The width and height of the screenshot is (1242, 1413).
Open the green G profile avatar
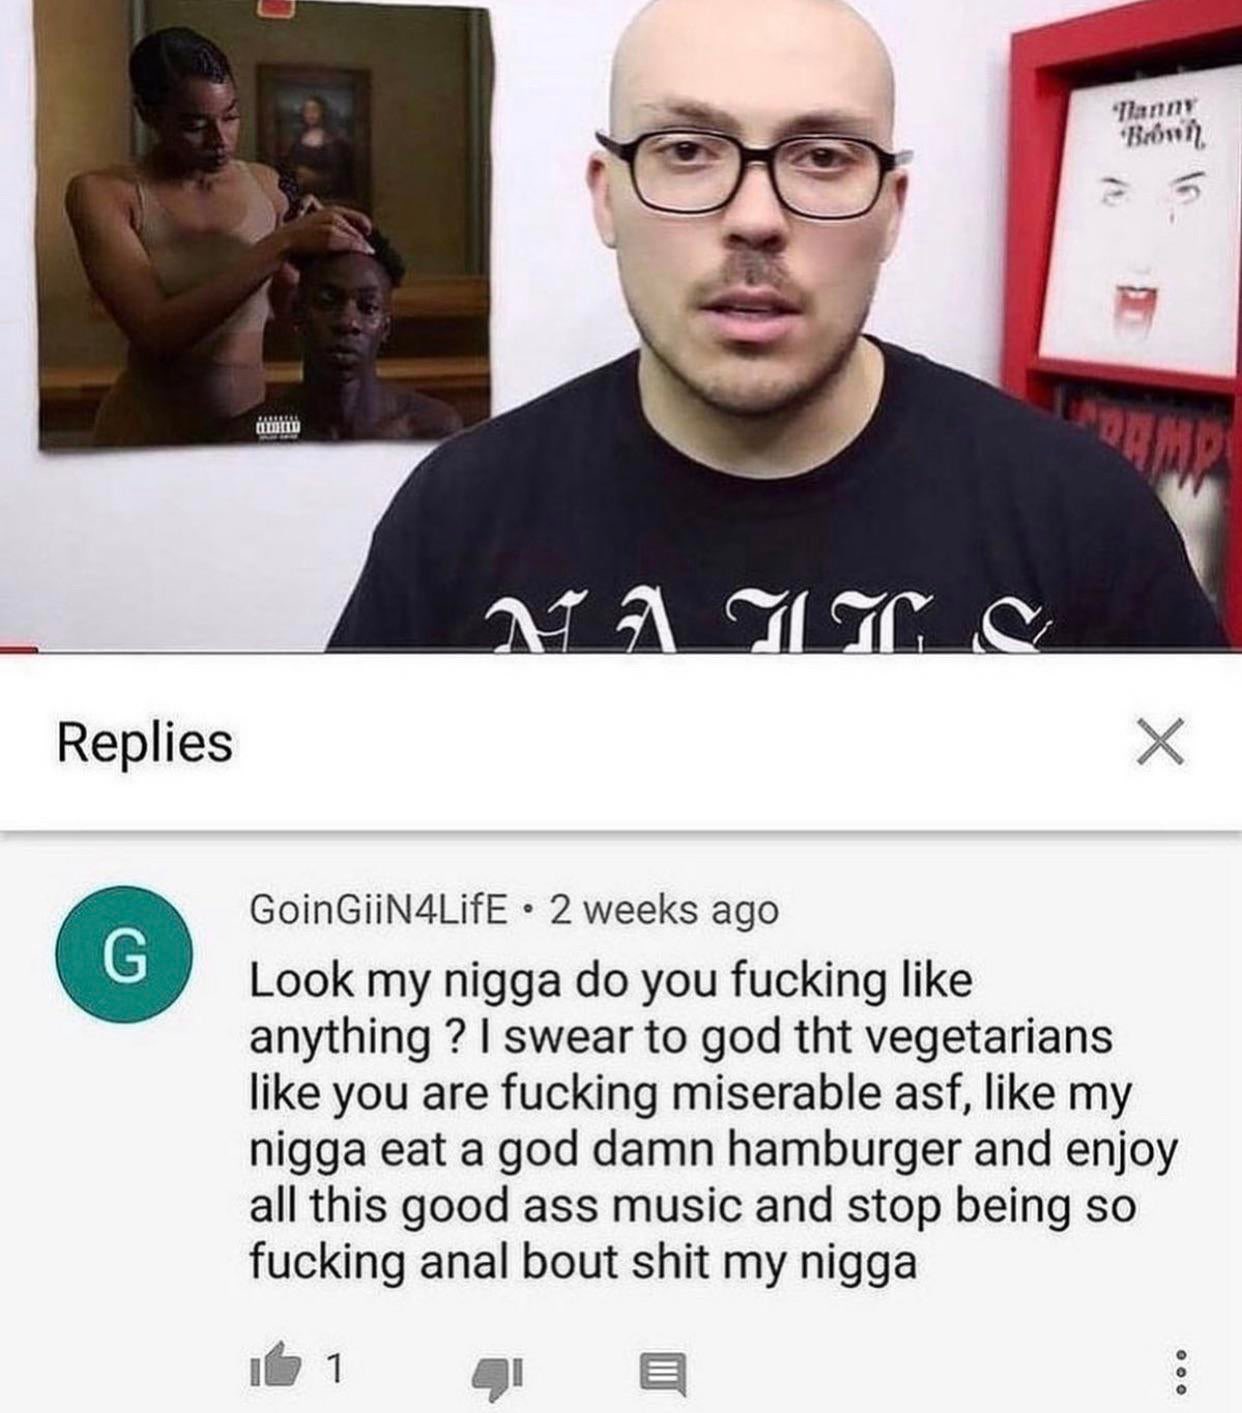(125, 953)
